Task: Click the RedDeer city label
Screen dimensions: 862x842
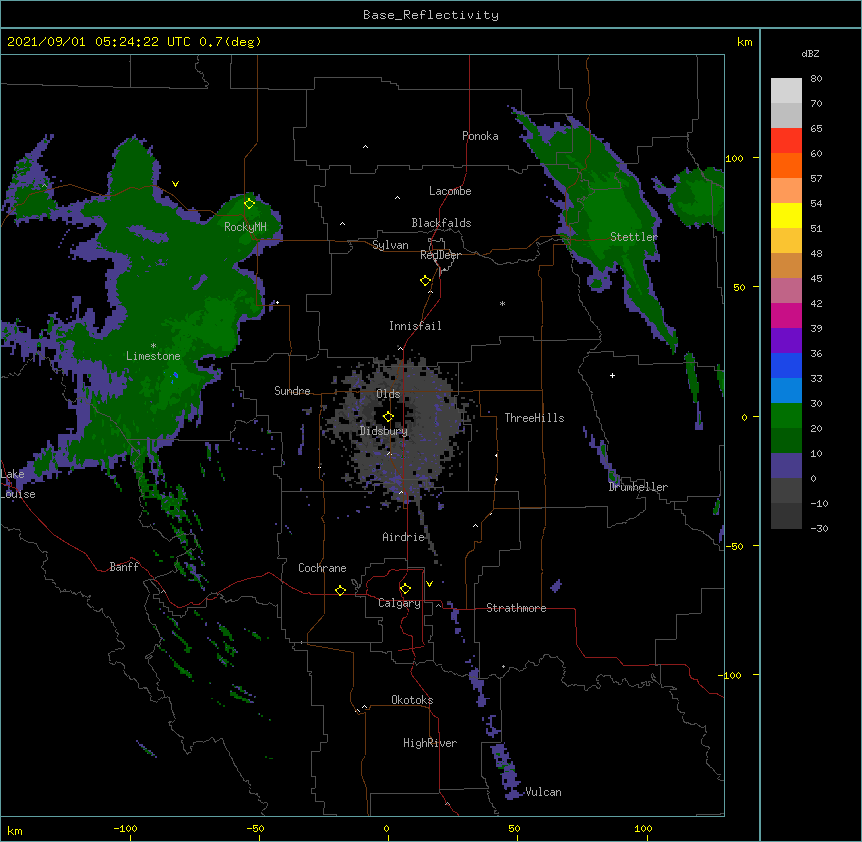Action: 440,255
